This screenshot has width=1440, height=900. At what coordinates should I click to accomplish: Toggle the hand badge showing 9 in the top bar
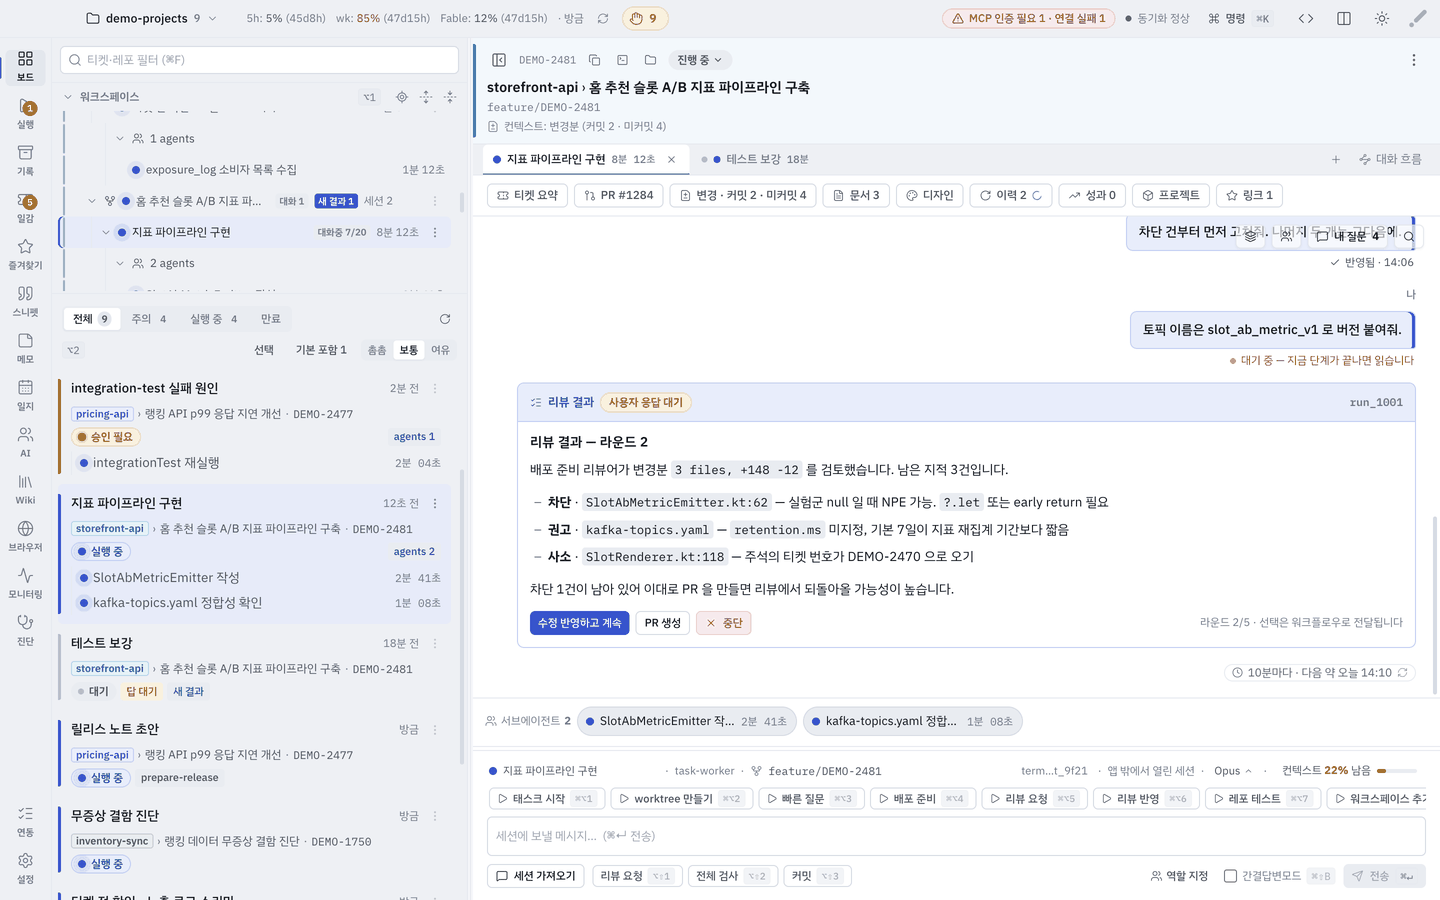tap(644, 18)
